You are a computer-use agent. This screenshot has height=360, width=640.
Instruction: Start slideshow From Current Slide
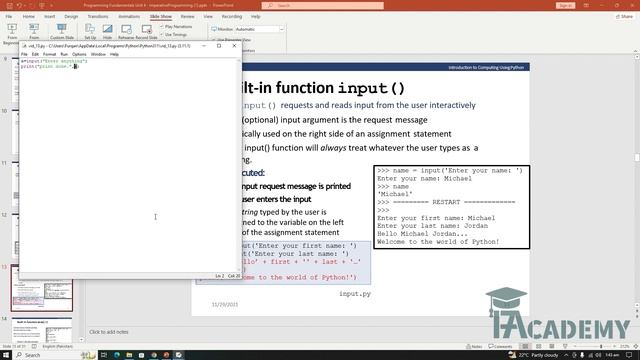point(34,32)
